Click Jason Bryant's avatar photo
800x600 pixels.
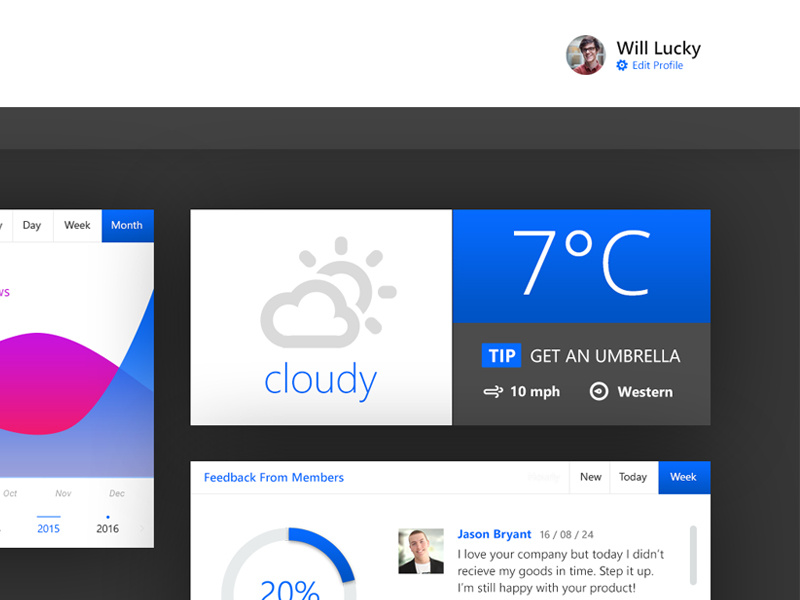pos(421,551)
